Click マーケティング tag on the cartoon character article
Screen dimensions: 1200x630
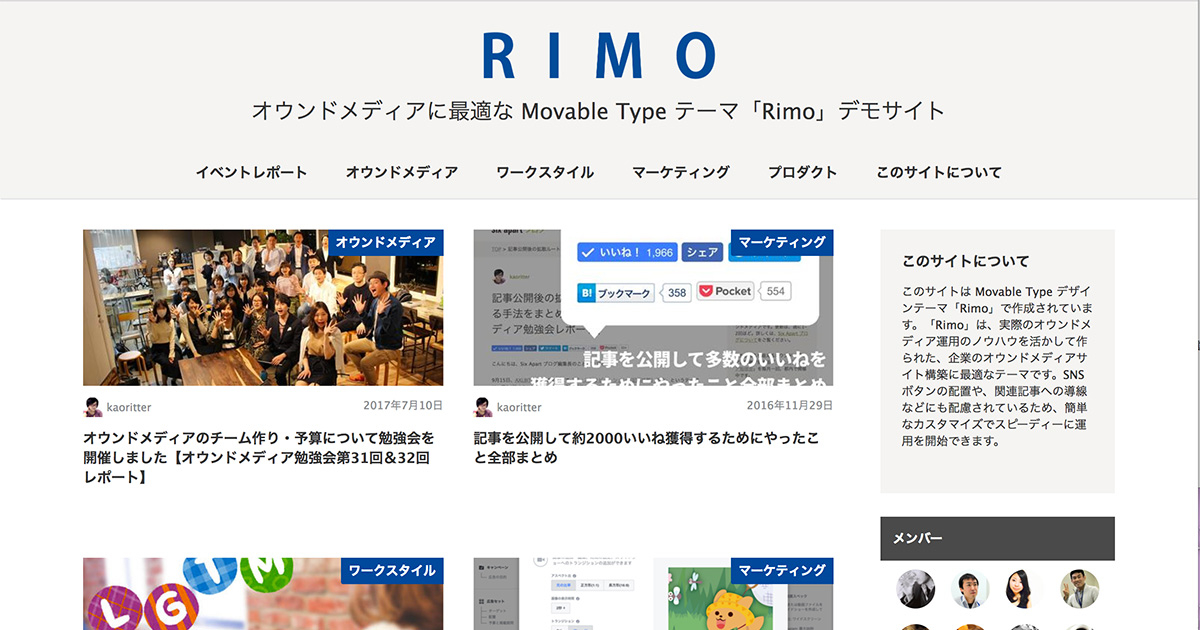(782, 570)
